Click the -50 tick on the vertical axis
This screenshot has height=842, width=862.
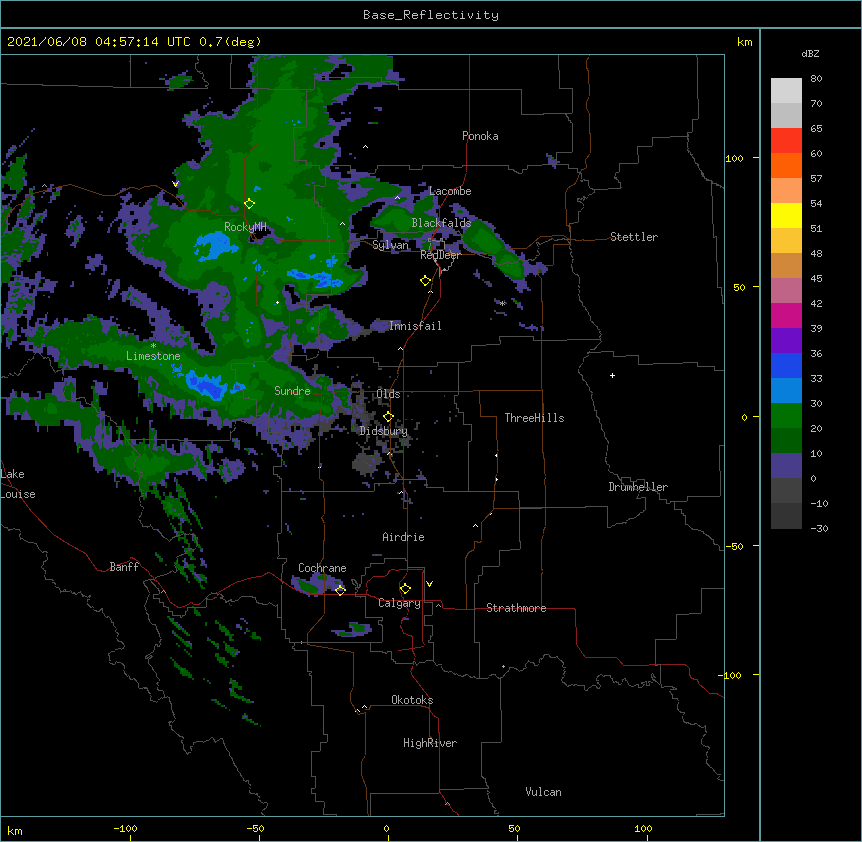point(734,546)
